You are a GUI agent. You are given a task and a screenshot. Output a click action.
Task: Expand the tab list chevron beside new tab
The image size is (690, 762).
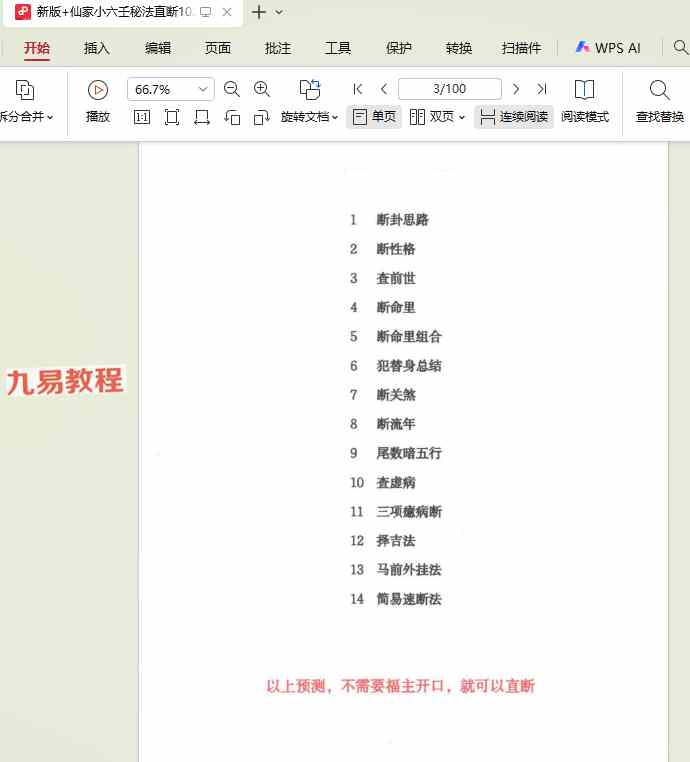(279, 12)
